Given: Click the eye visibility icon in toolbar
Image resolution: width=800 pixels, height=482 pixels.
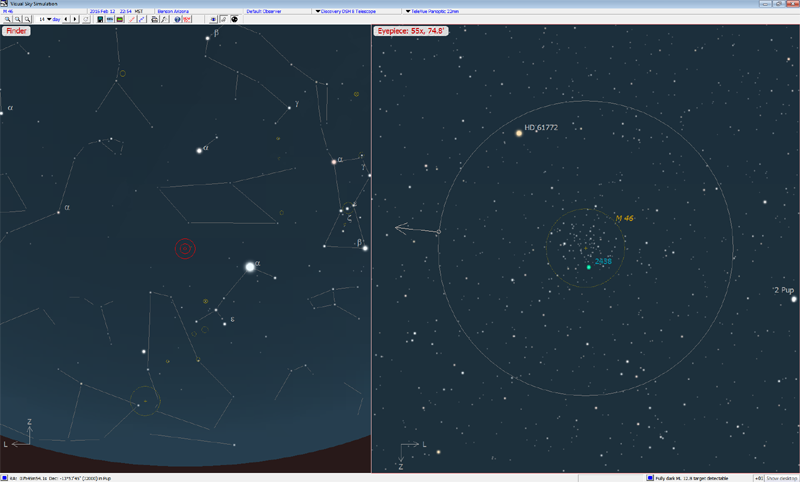Looking at the screenshot, I should [213, 19].
